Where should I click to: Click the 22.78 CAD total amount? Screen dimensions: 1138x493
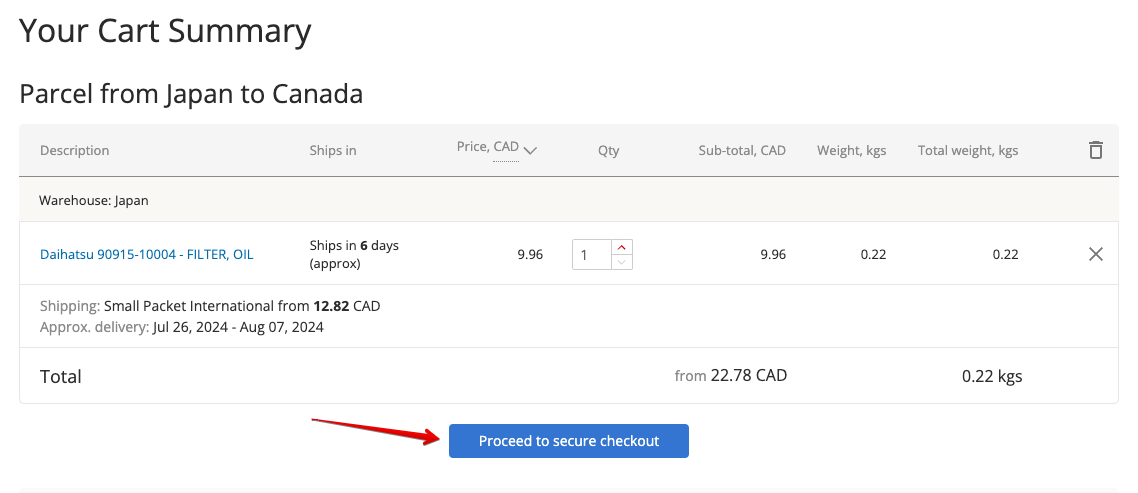pos(748,376)
